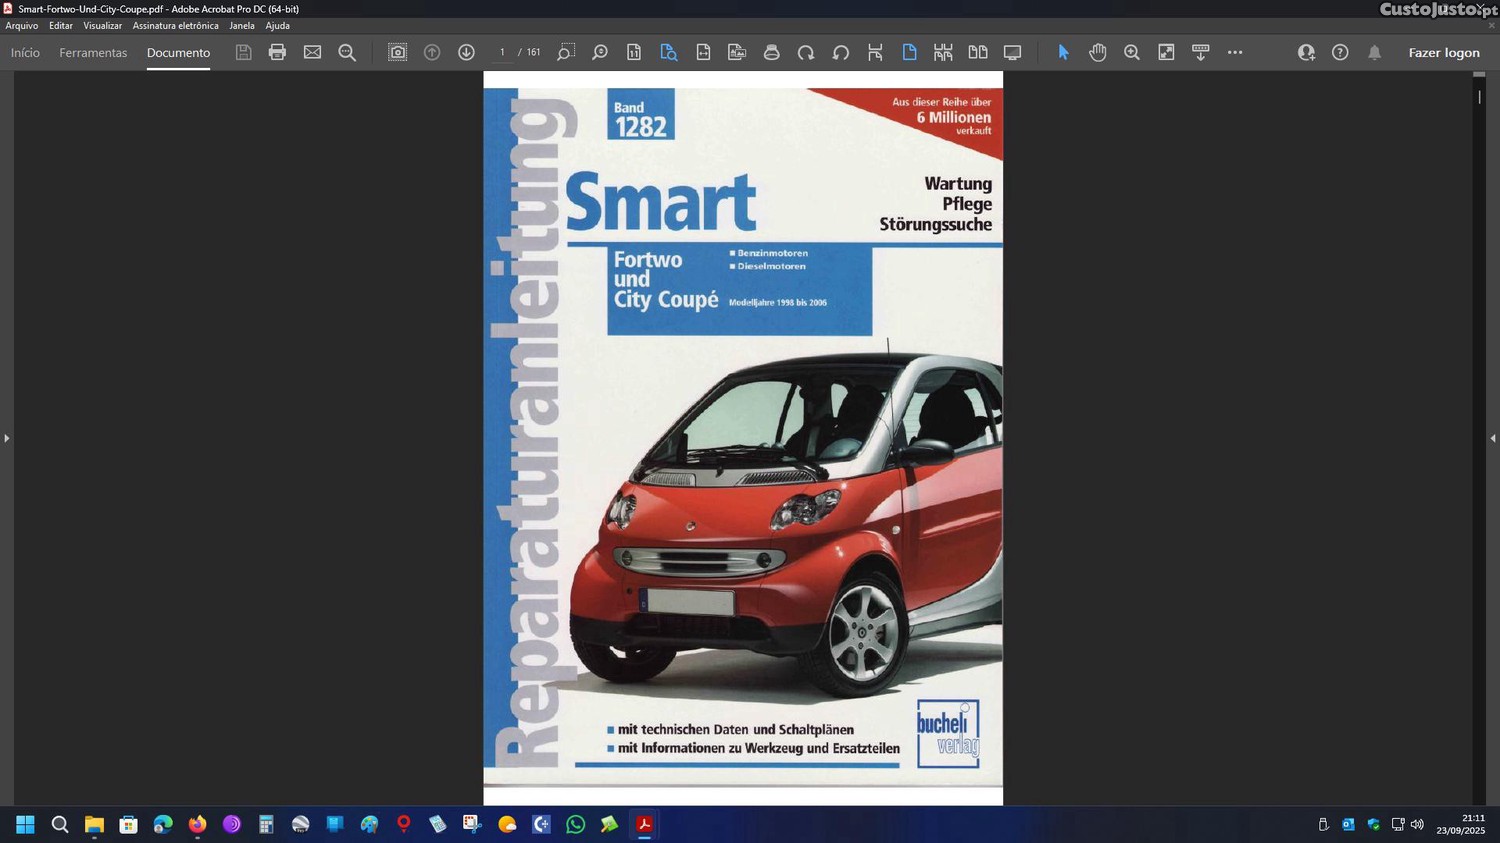Toggle full screen mode monitor icon
Viewport: 1500px width, 843px height.
point(1012,52)
